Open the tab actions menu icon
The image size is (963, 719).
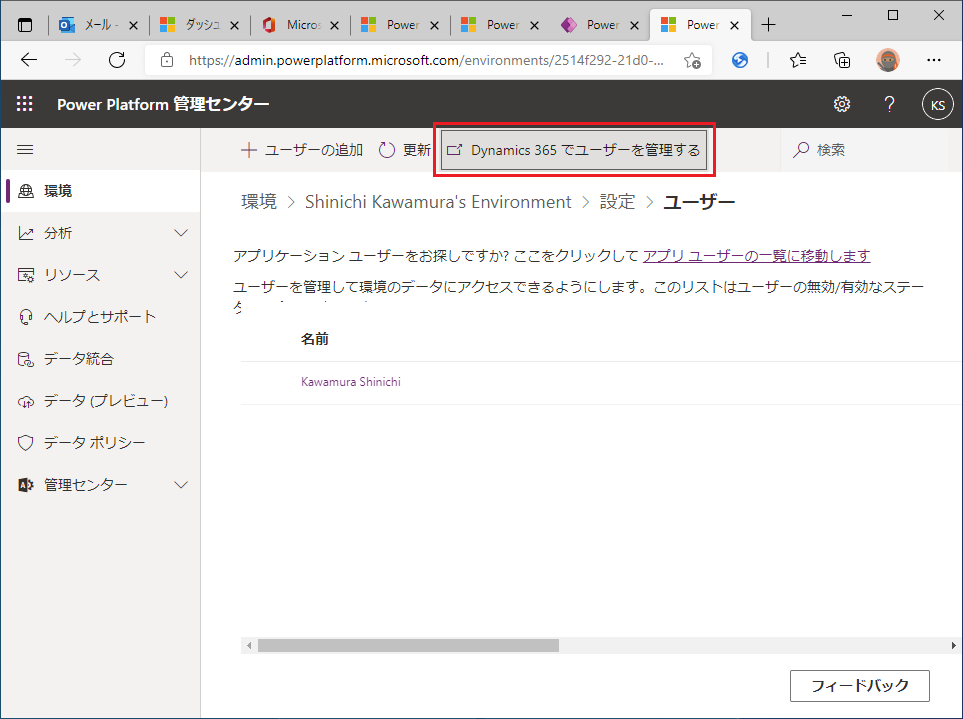coord(25,25)
